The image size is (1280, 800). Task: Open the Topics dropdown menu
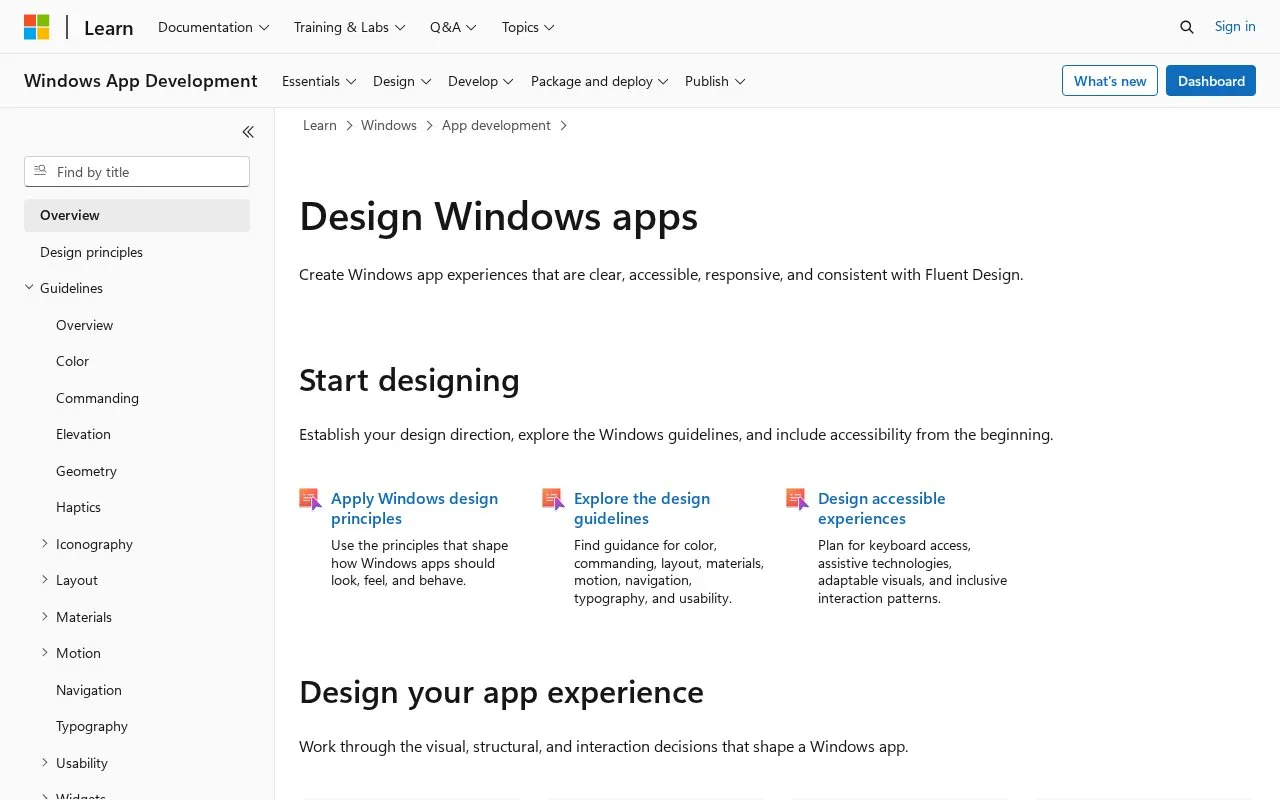click(x=529, y=27)
